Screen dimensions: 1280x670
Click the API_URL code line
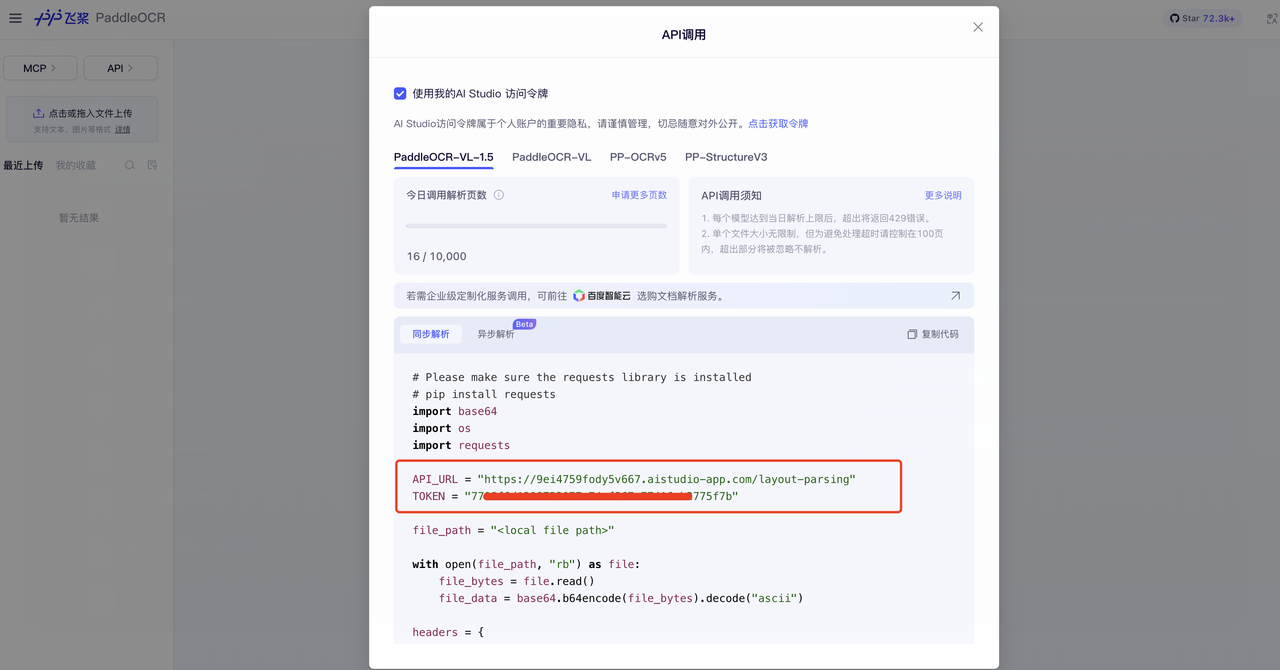[634, 479]
